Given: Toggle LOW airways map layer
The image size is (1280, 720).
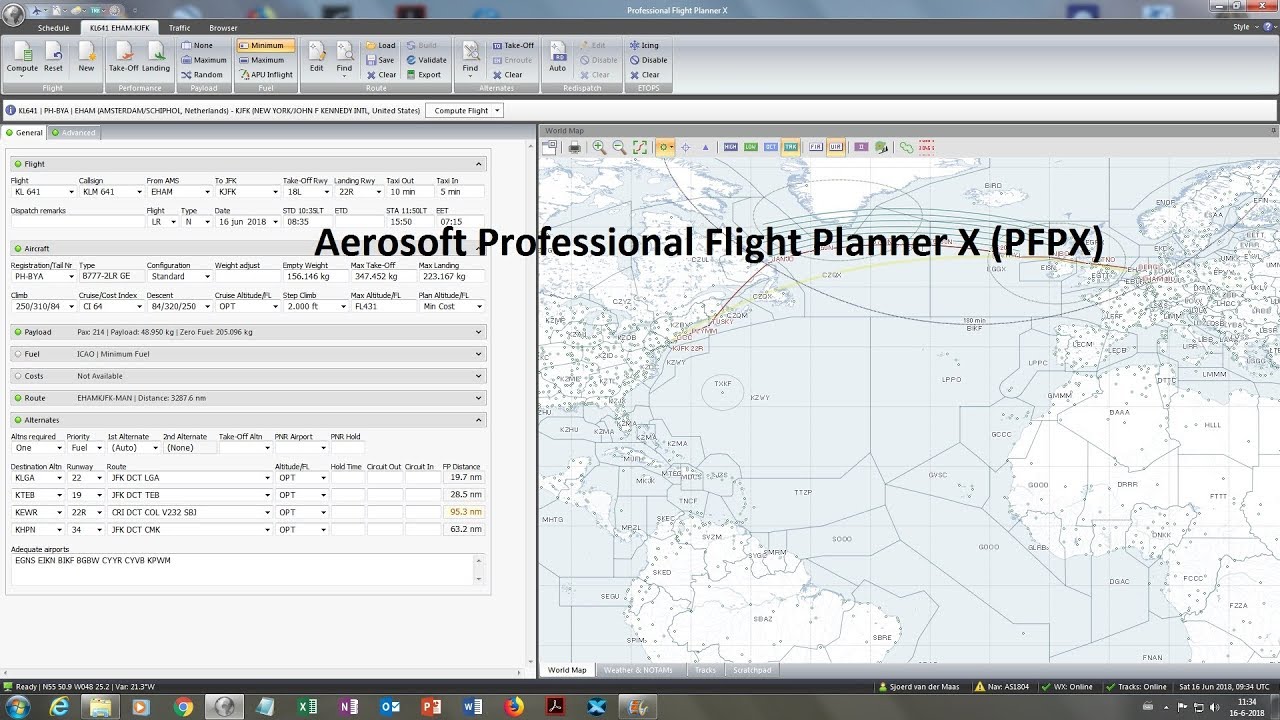Looking at the screenshot, I should point(750,147).
